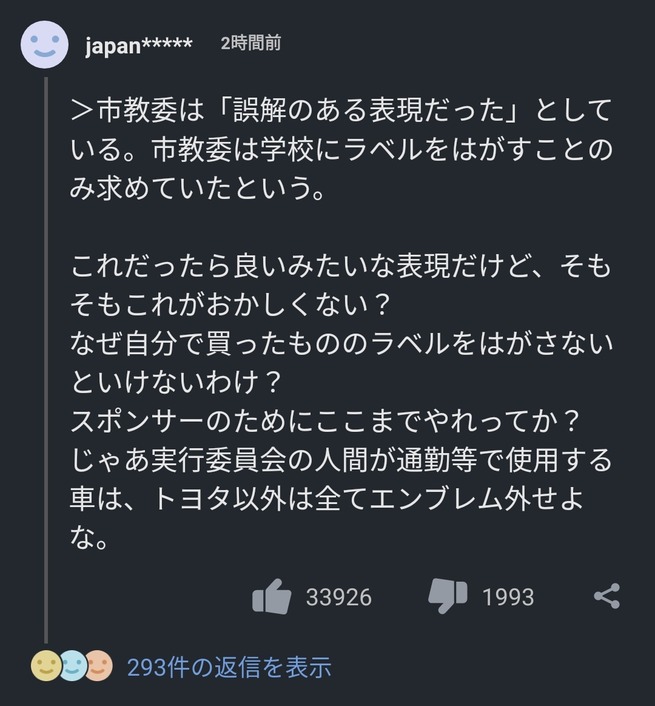Like the comment with thumbs up icon
This screenshot has width=655, height=706.
point(272,597)
